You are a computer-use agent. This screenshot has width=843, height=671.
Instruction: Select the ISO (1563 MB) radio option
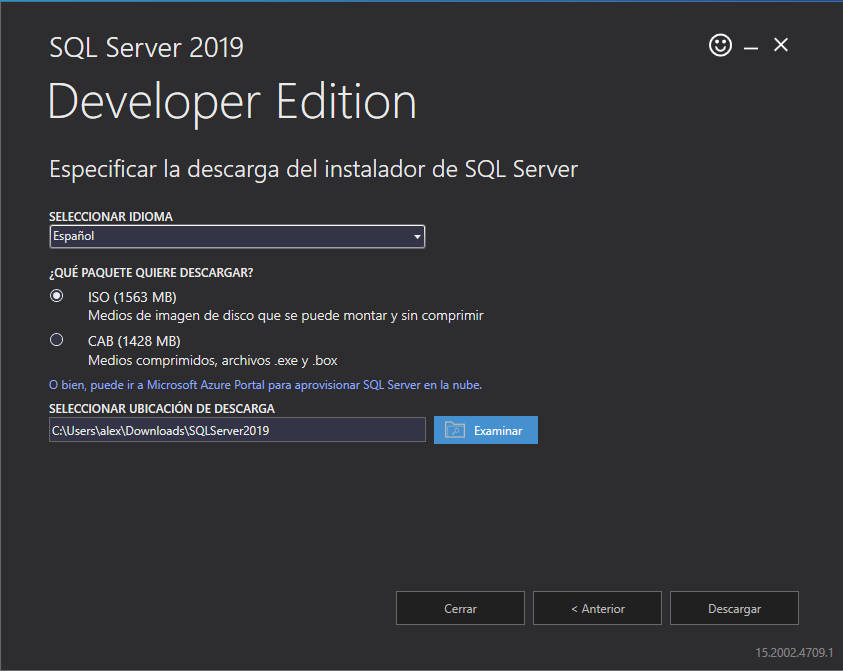point(56,296)
